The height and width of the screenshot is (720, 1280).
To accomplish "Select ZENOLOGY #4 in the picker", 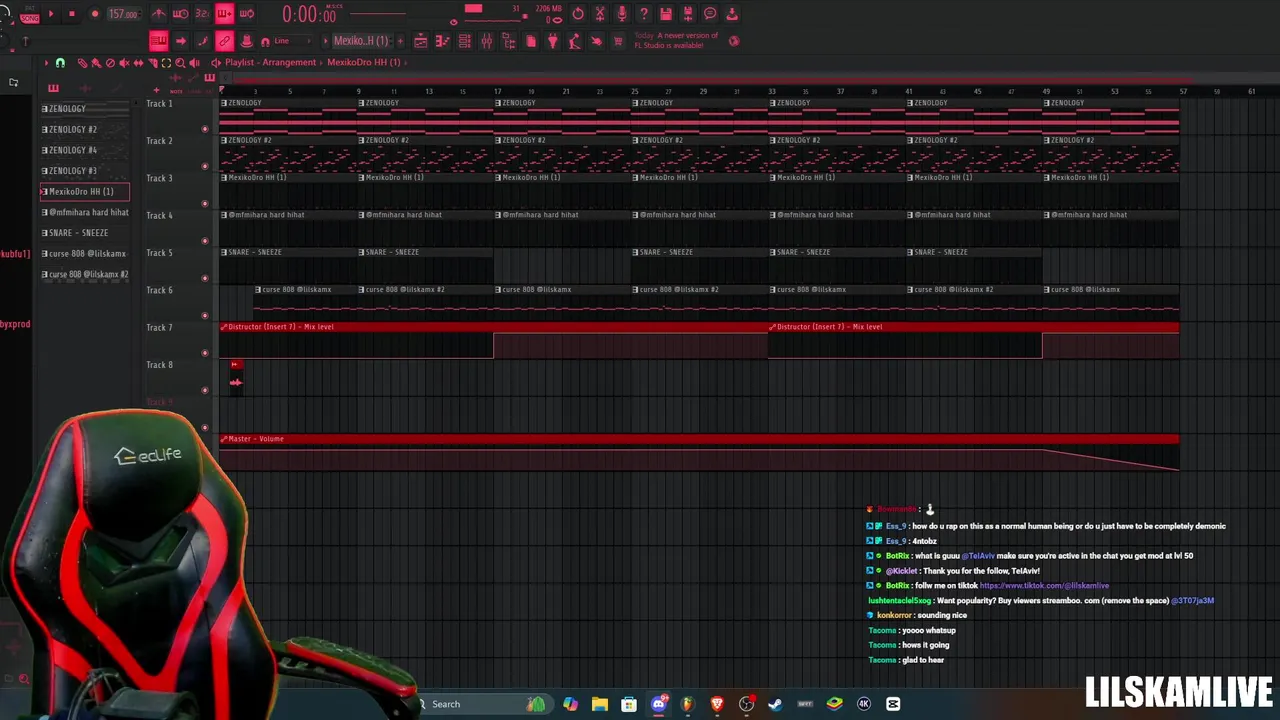I will point(84,150).
